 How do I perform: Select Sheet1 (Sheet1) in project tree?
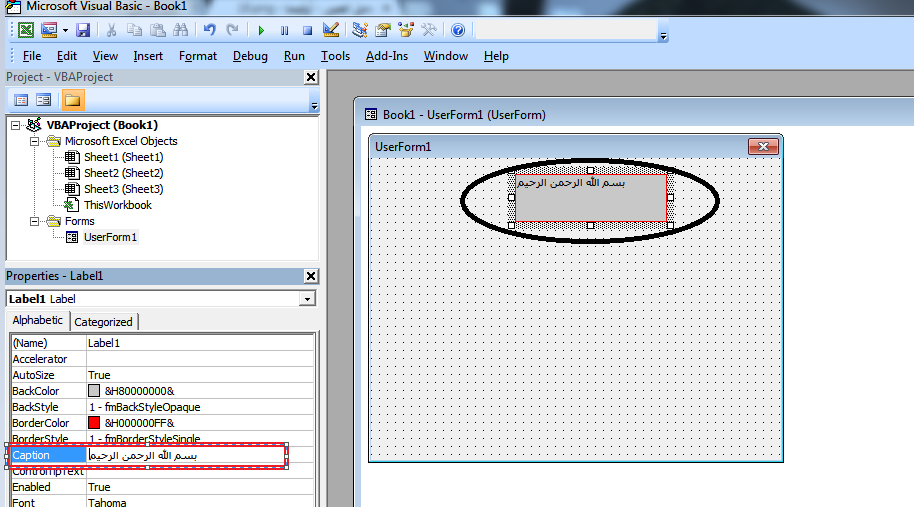[123, 157]
